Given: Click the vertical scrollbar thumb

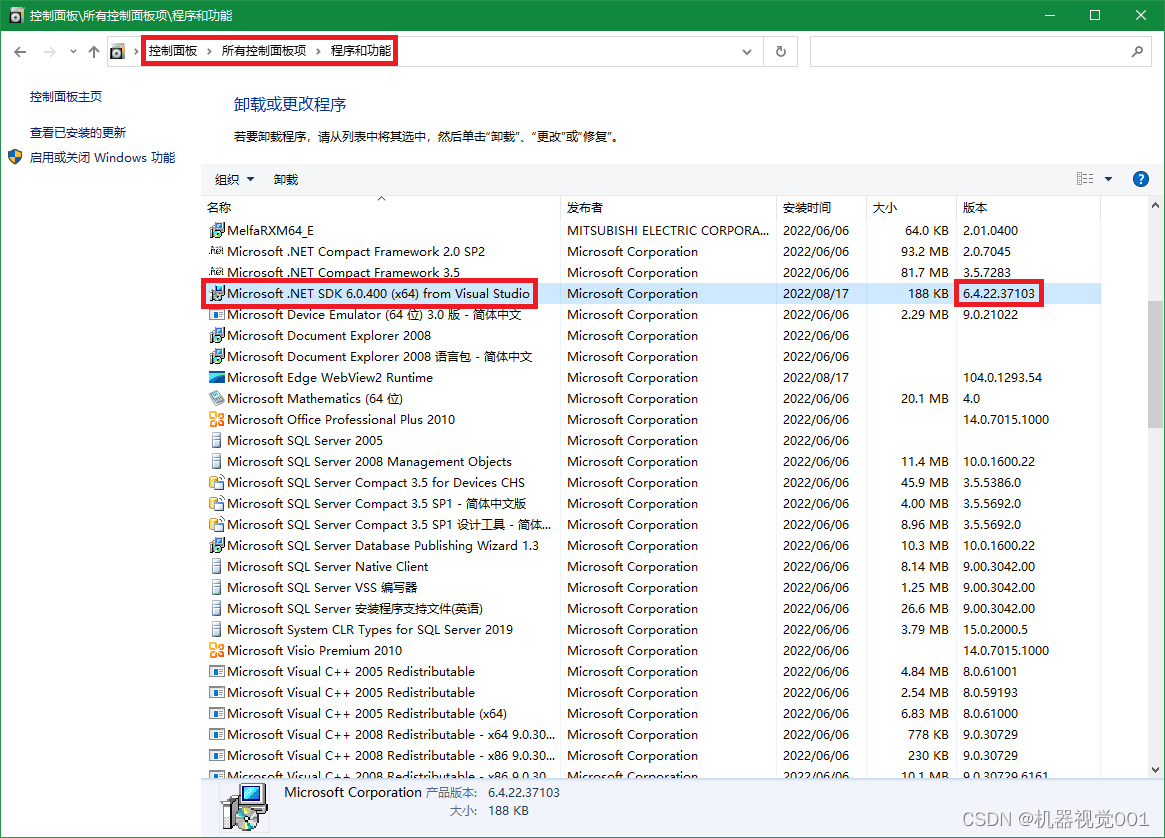Looking at the screenshot, I should (x=1155, y=364).
